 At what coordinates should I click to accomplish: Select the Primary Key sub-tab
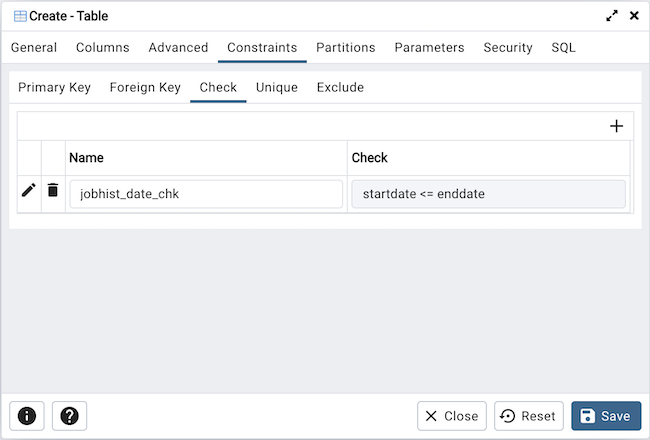pos(54,87)
